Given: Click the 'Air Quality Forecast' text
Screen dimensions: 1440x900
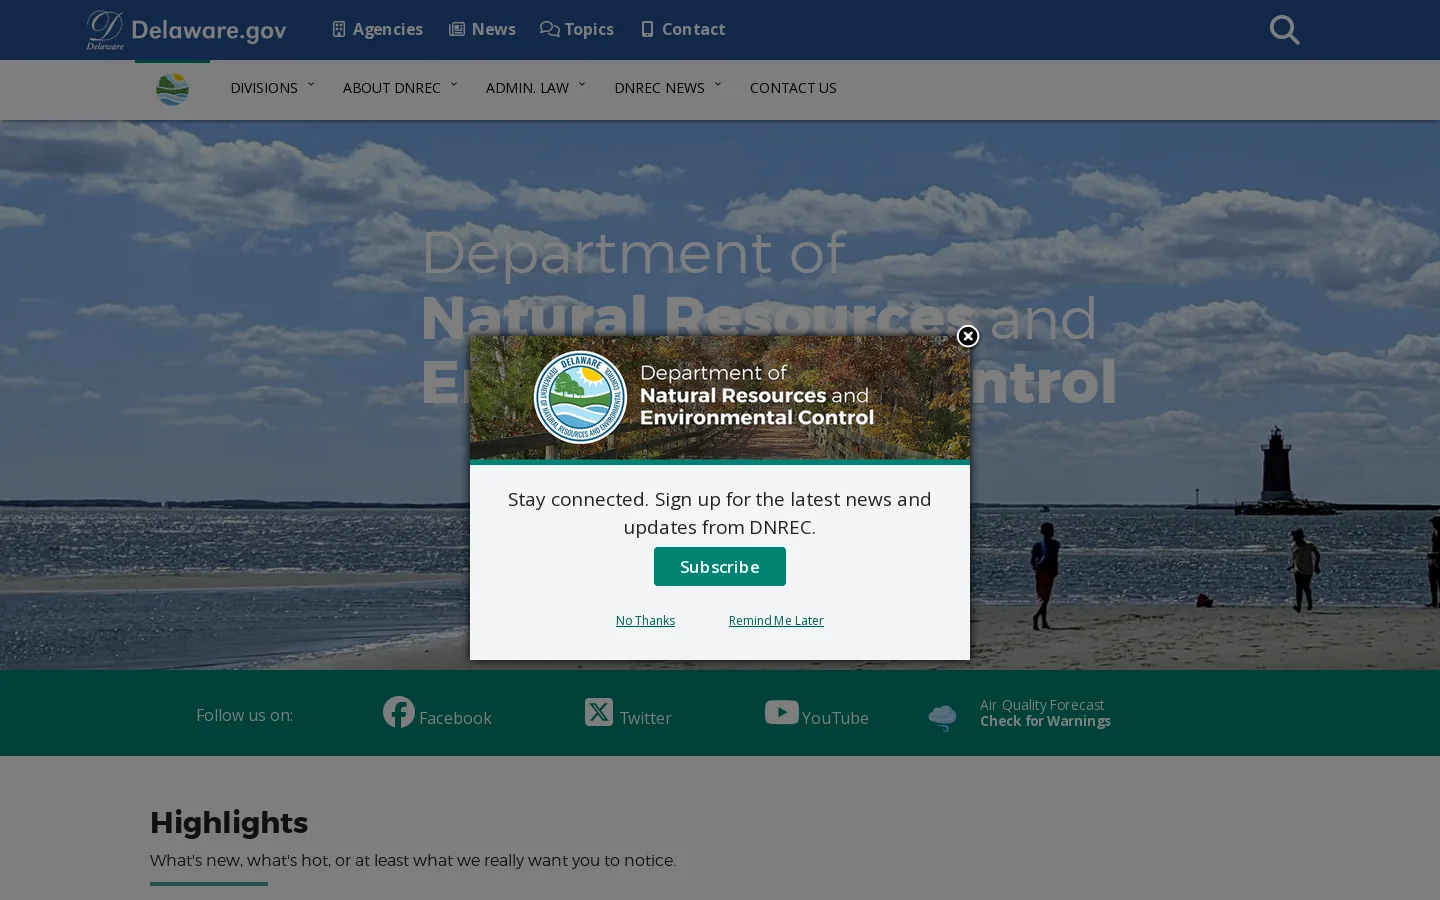Looking at the screenshot, I should [x=1042, y=705].
